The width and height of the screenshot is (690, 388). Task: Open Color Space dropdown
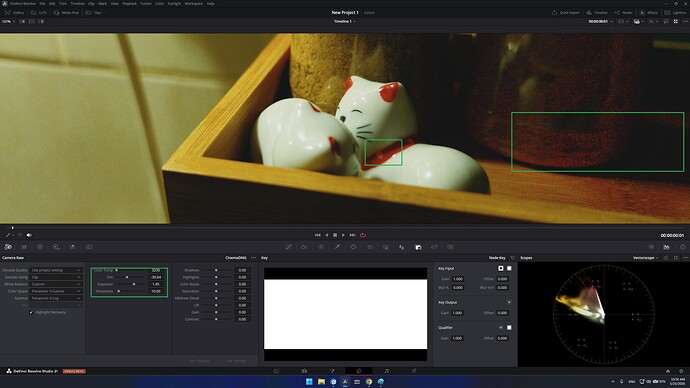(56, 291)
